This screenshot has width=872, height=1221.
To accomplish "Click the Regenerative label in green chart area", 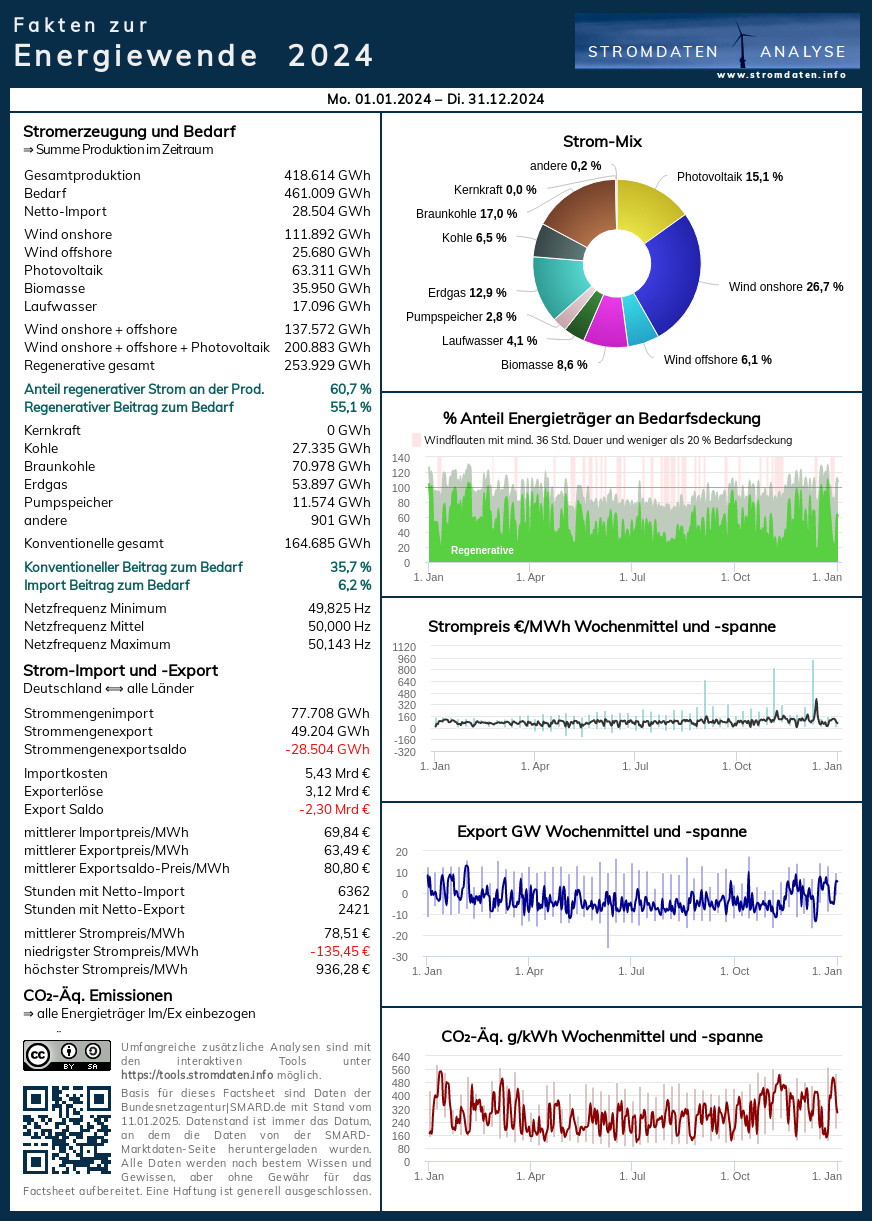I will (482, 550).
